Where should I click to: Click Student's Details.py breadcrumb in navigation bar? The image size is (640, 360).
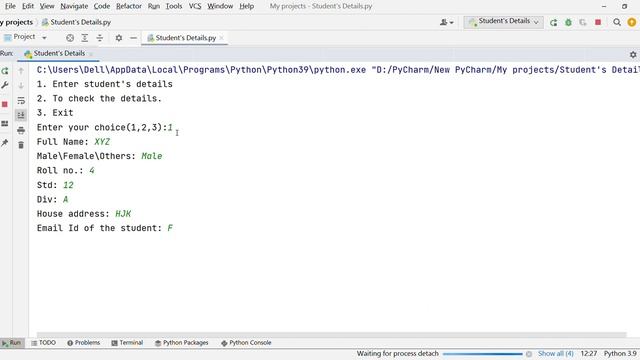(76, 22)
